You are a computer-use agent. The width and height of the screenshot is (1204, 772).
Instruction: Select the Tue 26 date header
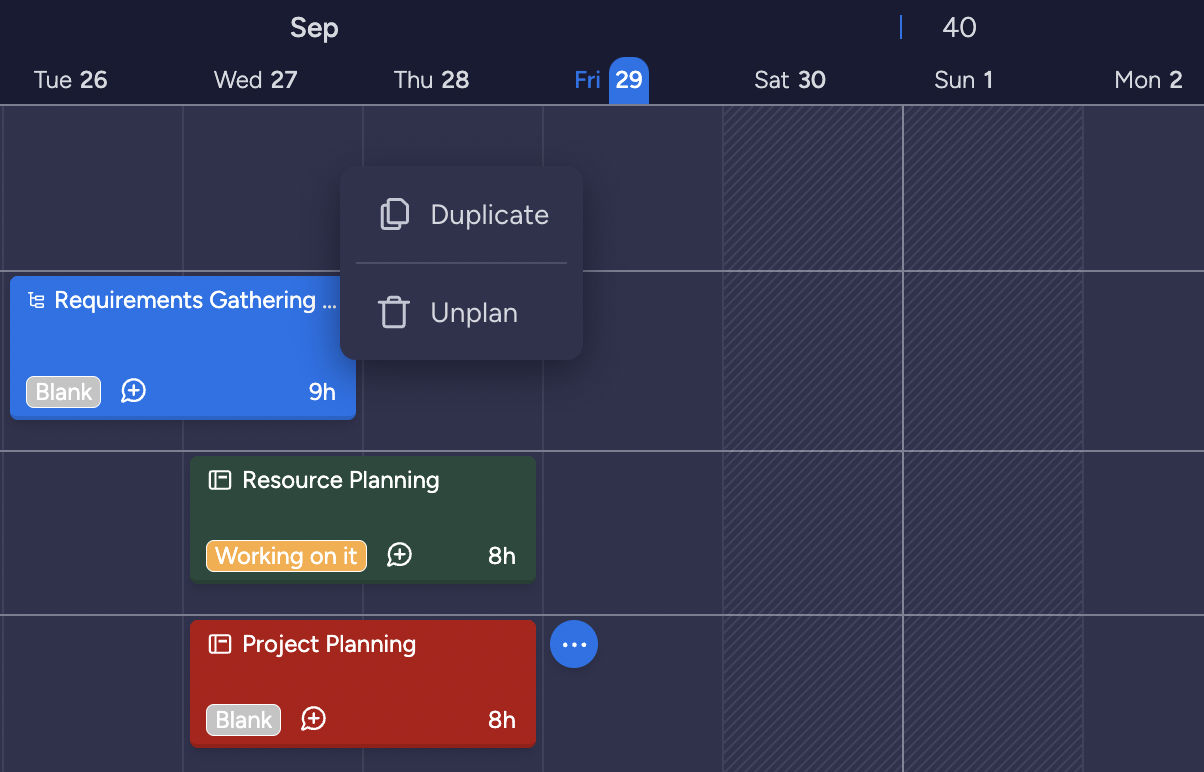click(70, 80)
